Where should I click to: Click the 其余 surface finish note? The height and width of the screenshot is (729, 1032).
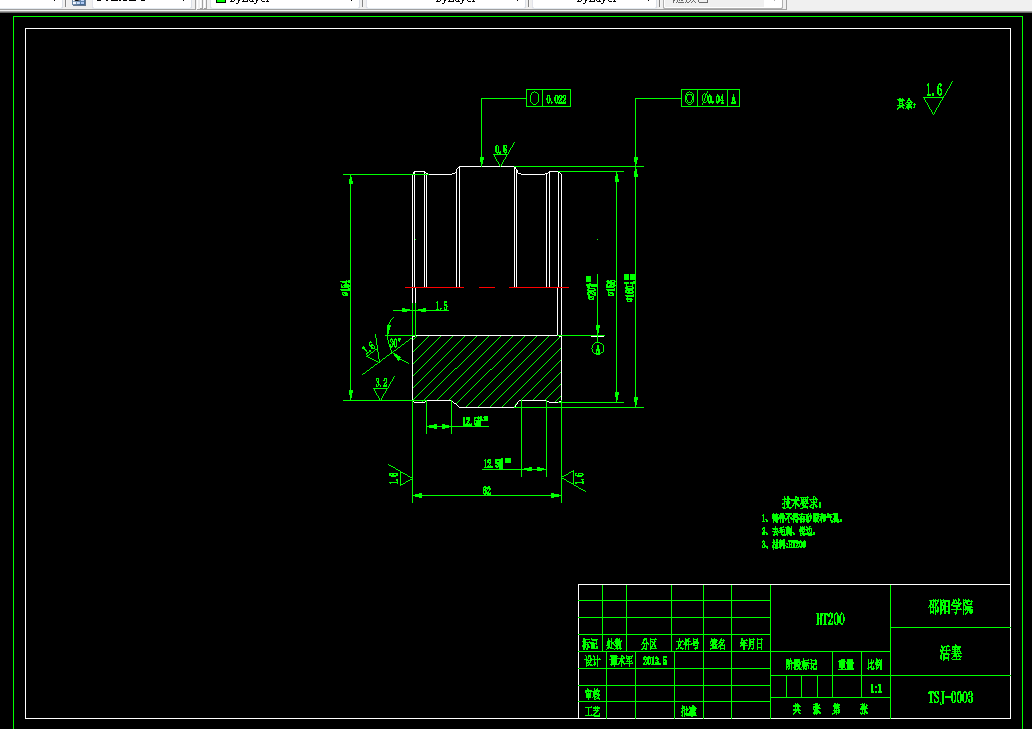tap(906, 104)
